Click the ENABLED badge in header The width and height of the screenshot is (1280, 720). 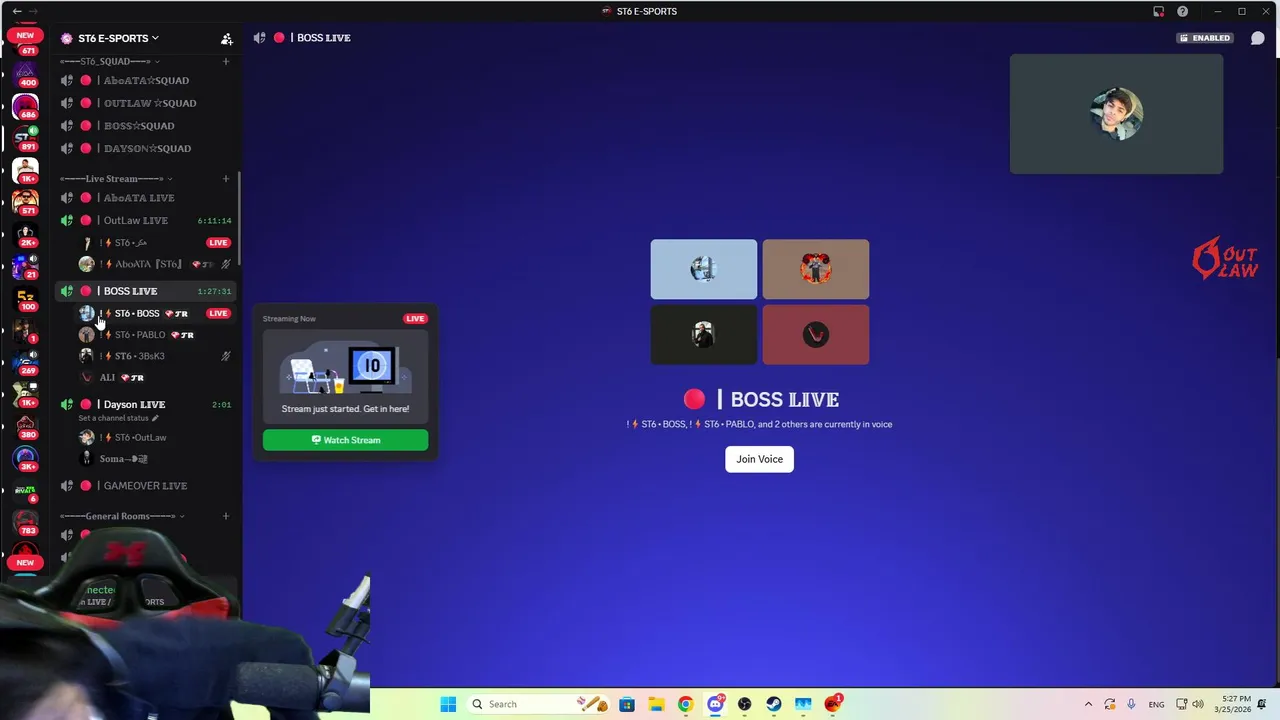(1205, 38)
